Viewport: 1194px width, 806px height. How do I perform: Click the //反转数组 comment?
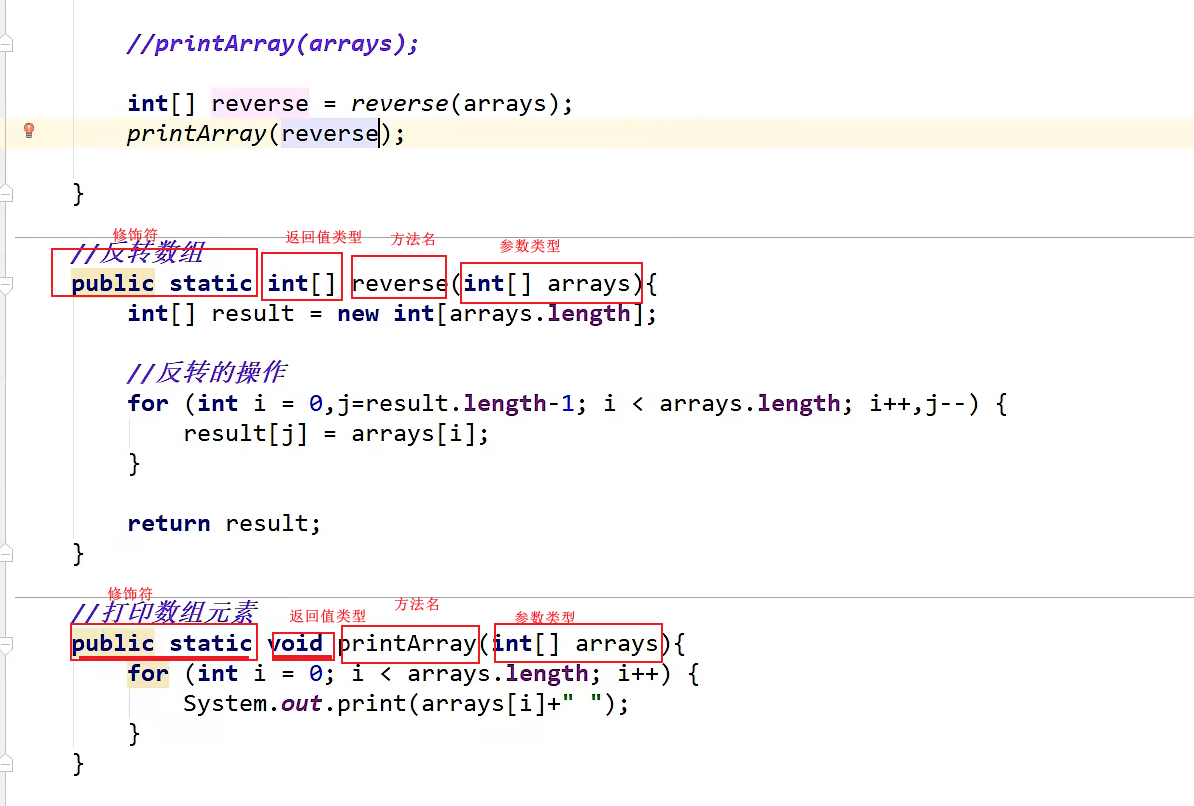pyautogui.click(x=137, y=252)
